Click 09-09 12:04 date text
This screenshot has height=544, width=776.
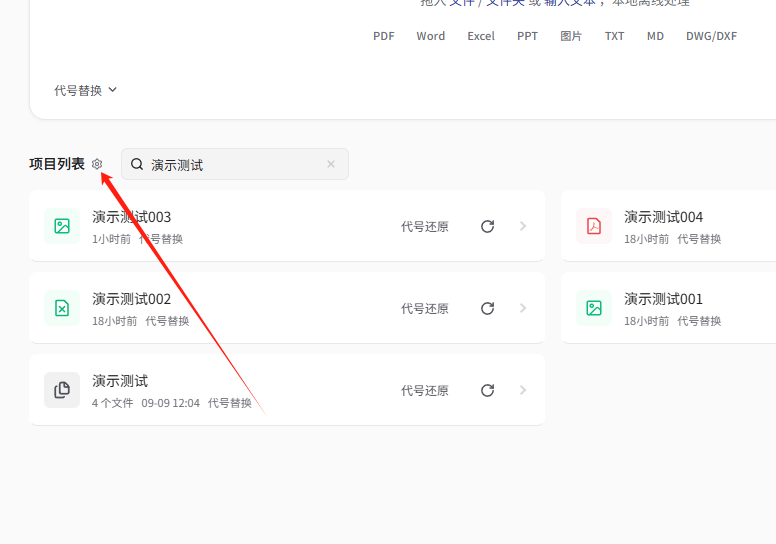tap(171, 403)
